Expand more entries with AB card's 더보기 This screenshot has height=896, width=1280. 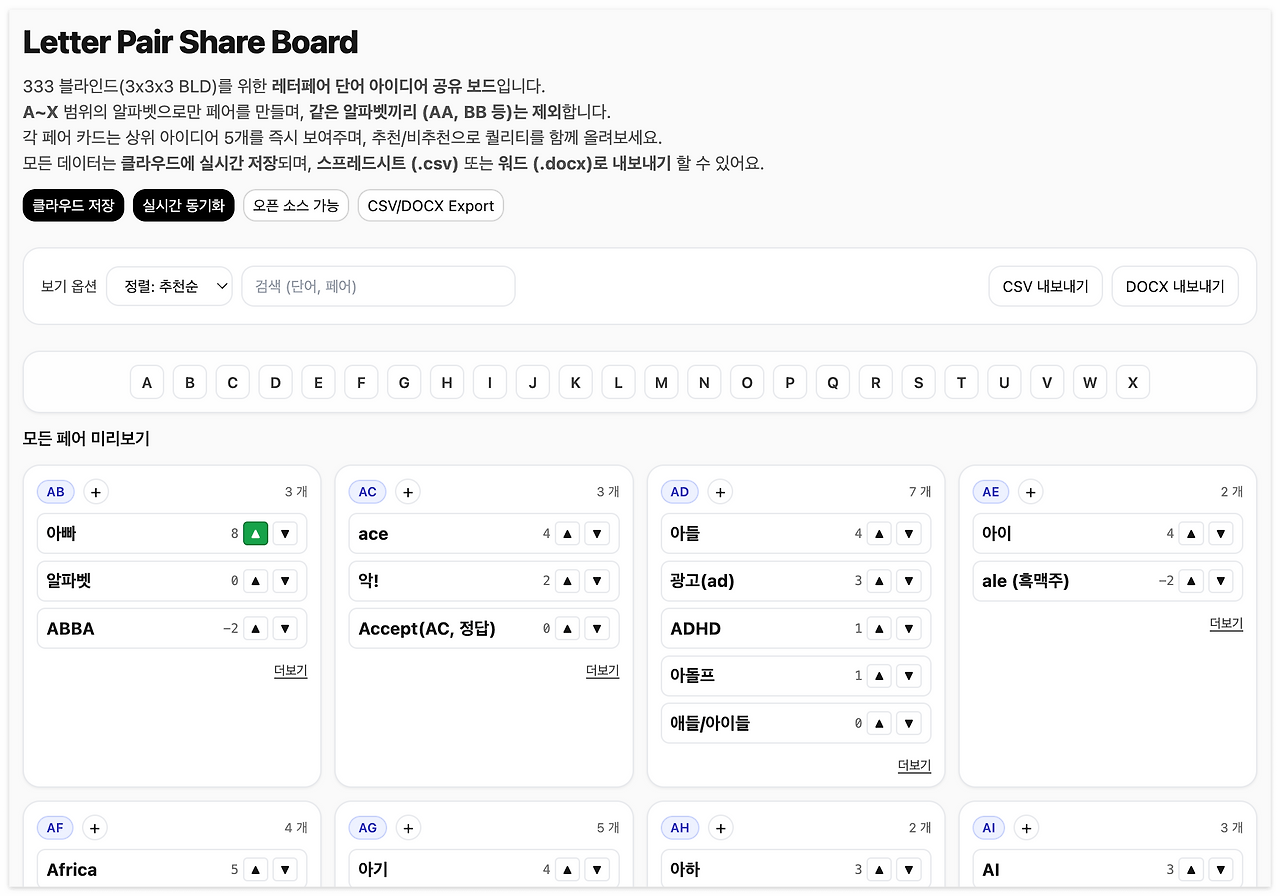pos(290,670)
